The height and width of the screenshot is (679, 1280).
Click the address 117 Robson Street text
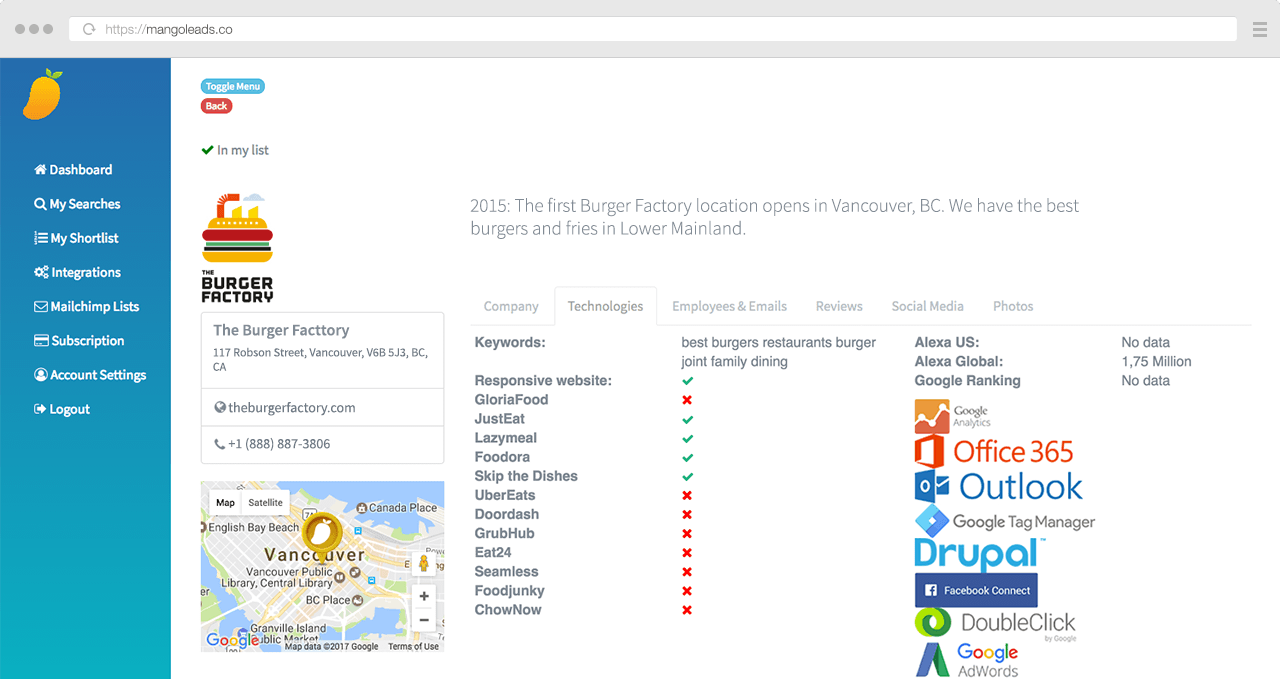pos(320,360)
